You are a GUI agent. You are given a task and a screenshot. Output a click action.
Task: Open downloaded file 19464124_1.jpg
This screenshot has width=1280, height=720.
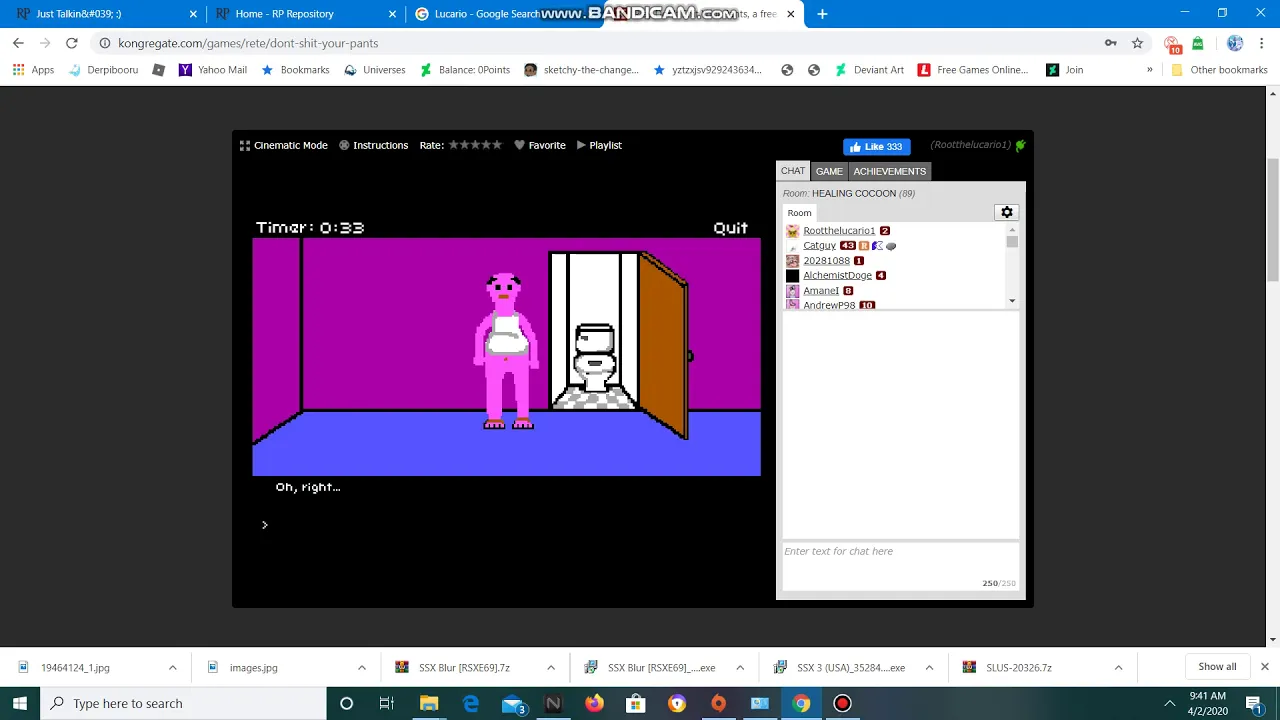(75, 667)
